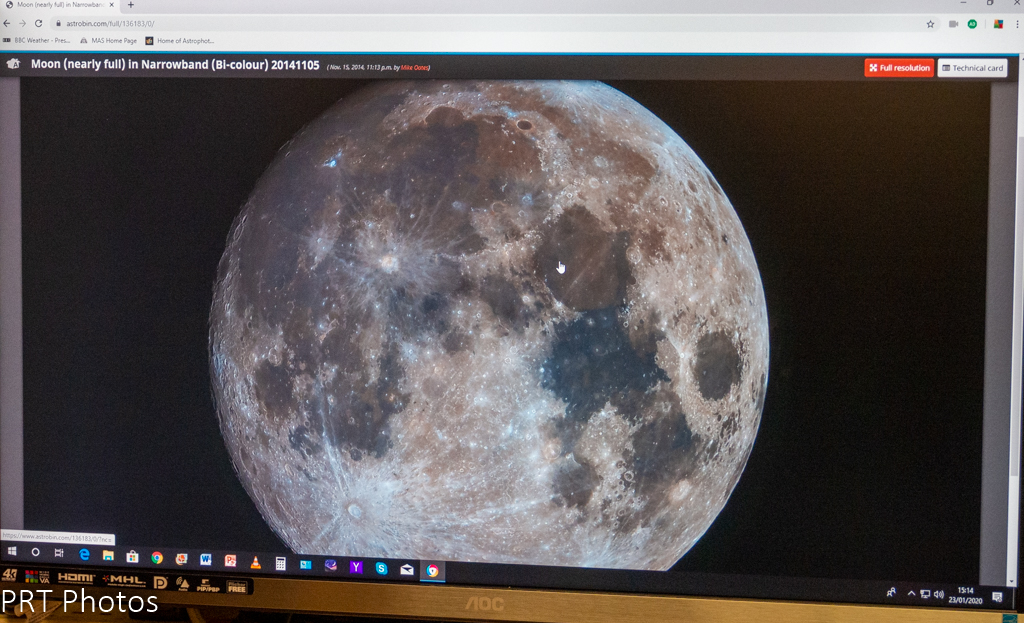Screen dimensions: 1024x623
Task: Click the volume speaker icon in tray
Action: coord(939,594)
